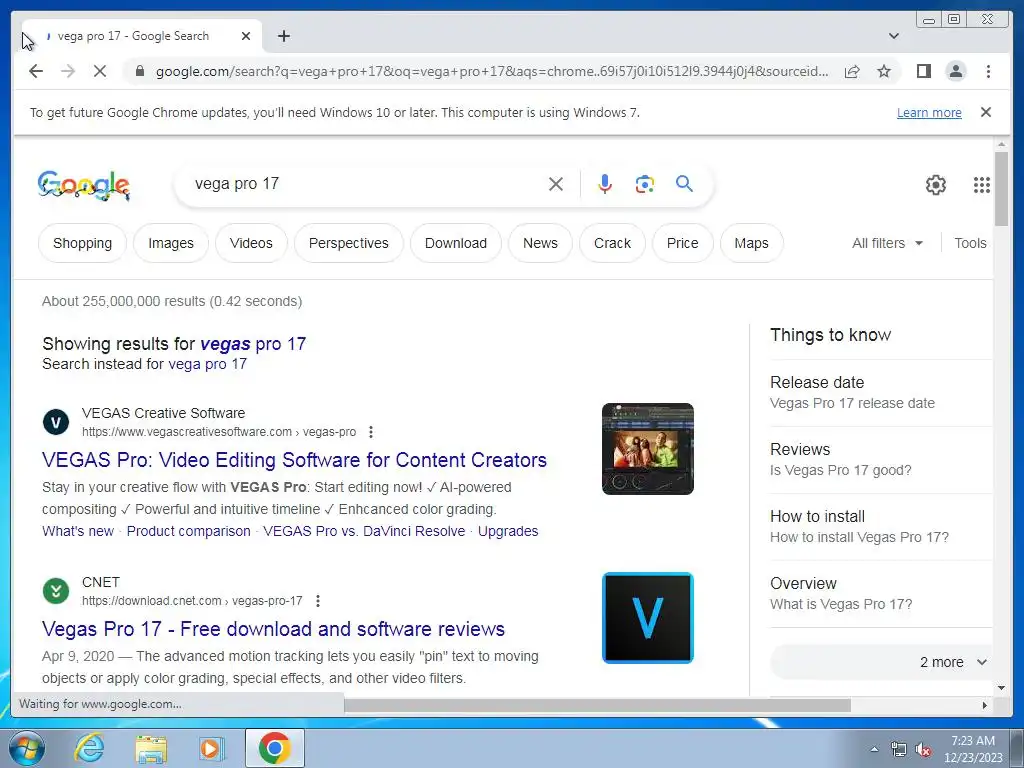Select the Shopping filter
Viewport: 1024px width, 768px height.
82,243
